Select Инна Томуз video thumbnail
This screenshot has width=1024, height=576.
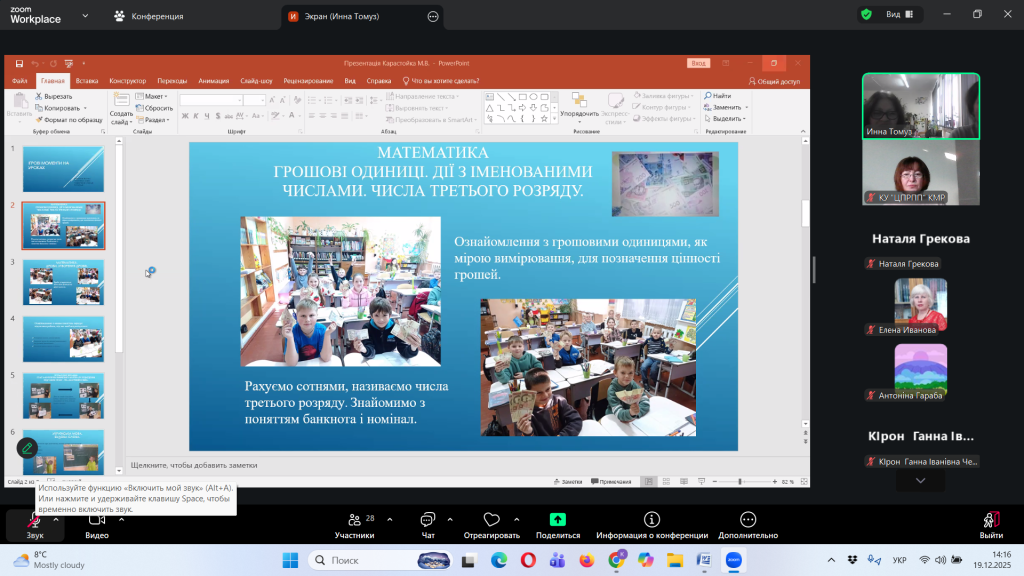click(920, 106)
